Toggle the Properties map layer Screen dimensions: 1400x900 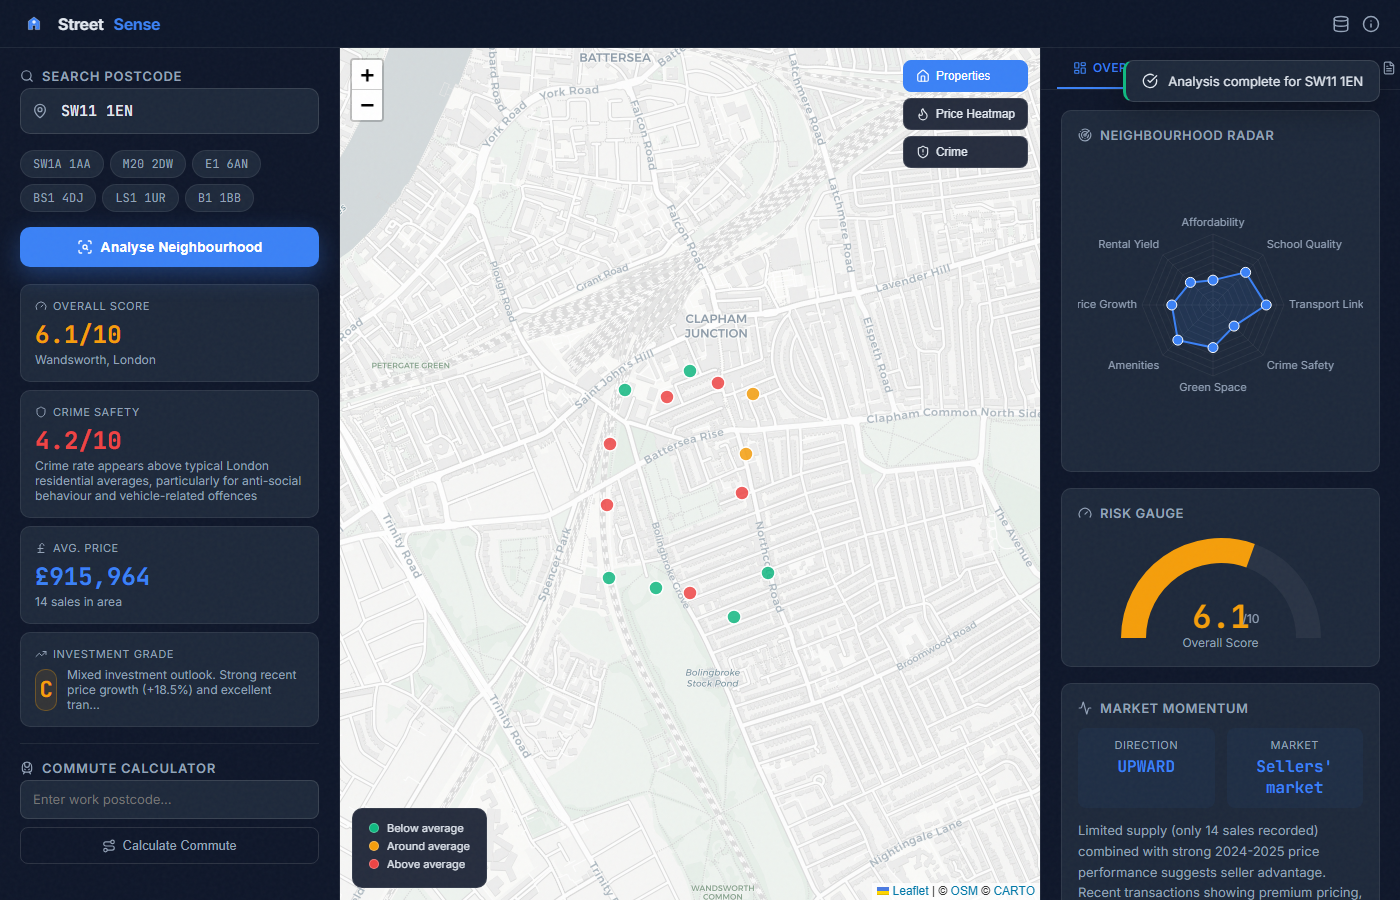click(x=965, y=76)
